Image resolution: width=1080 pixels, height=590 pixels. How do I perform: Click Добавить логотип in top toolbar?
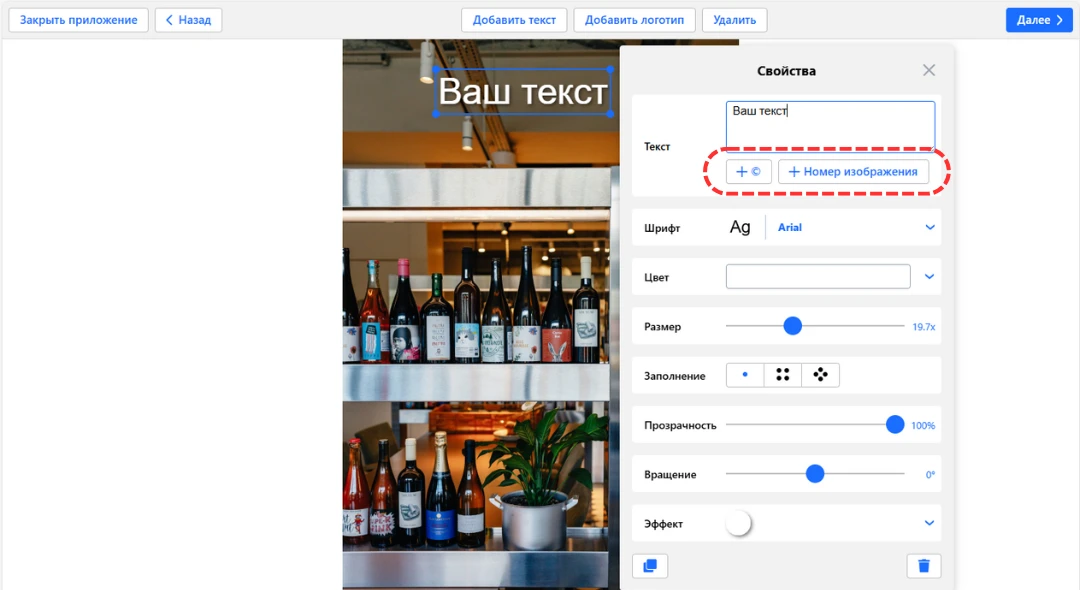pyautogui.click(x=634, y=20)
